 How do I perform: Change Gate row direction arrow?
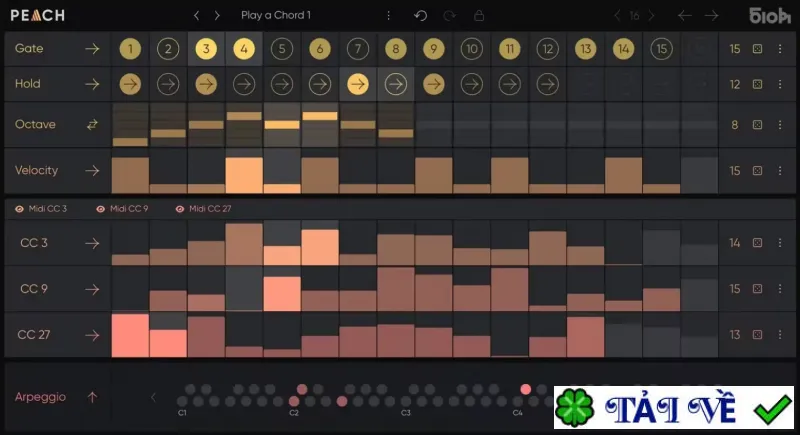click(x=92, y=48)
